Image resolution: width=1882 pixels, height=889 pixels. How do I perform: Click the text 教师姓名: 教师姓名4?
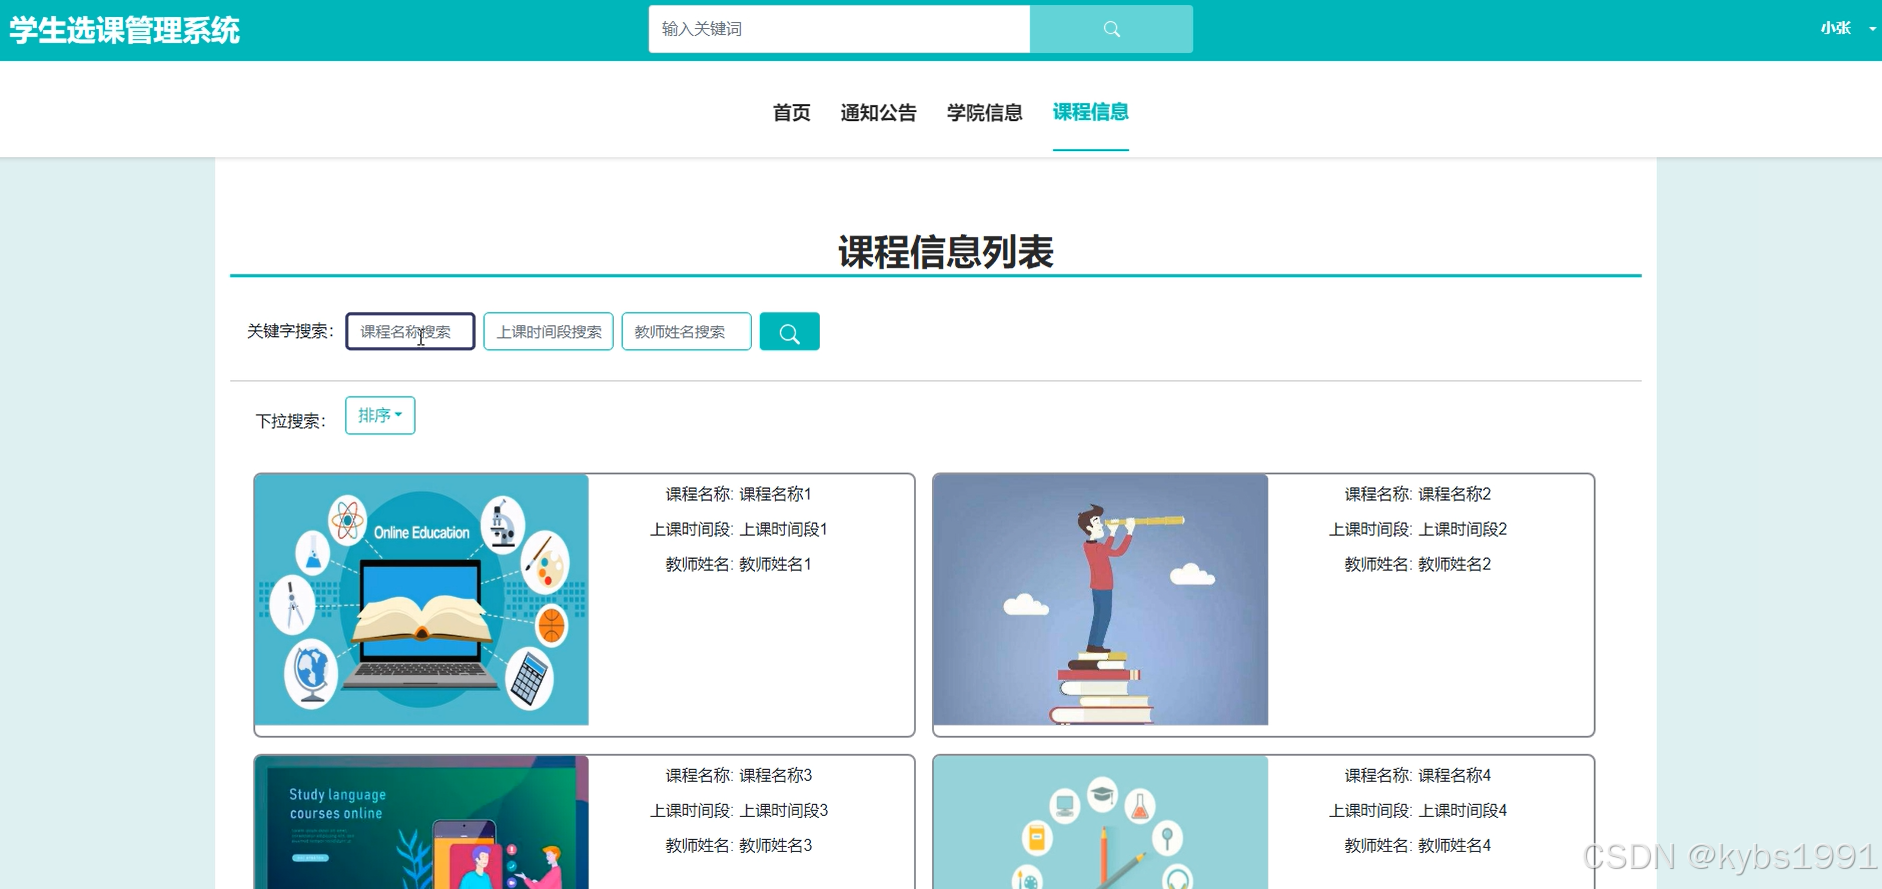1418,845
